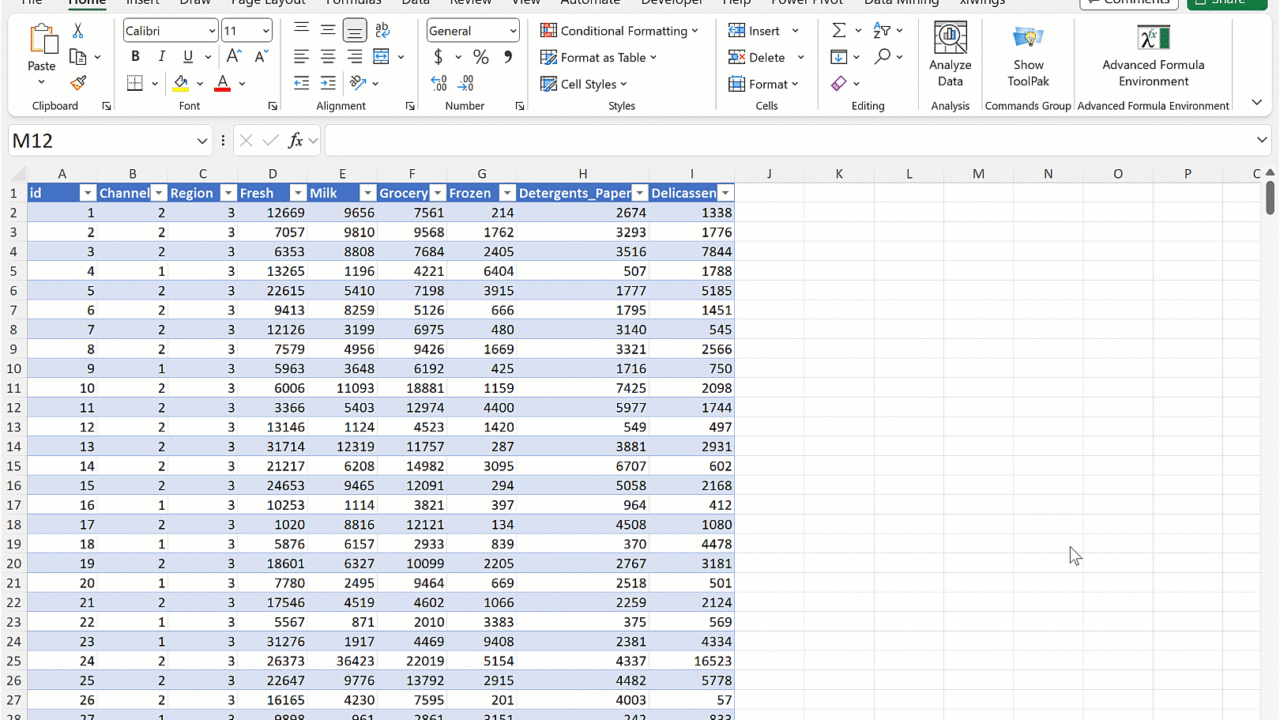Click the Name Box showing M12
Screen dimensions: 1280x720
coord(100,141)
